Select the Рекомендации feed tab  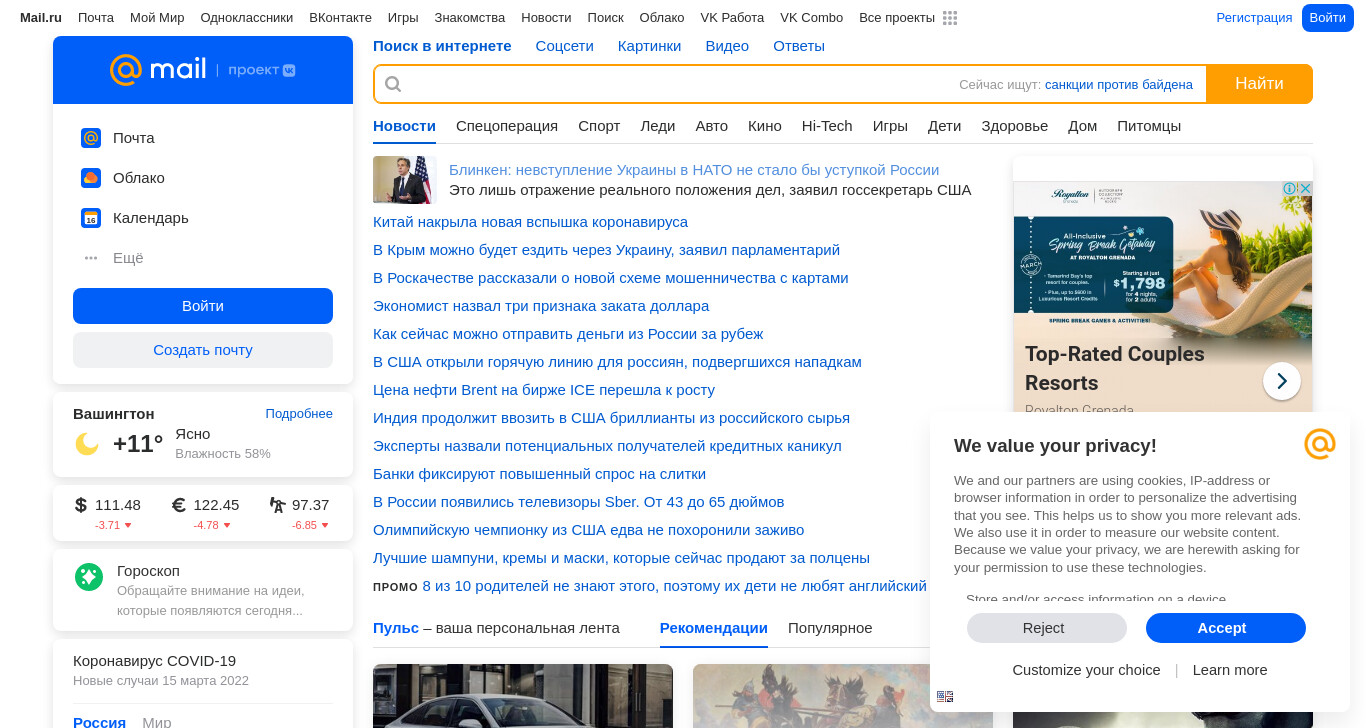tap(714, 628)
